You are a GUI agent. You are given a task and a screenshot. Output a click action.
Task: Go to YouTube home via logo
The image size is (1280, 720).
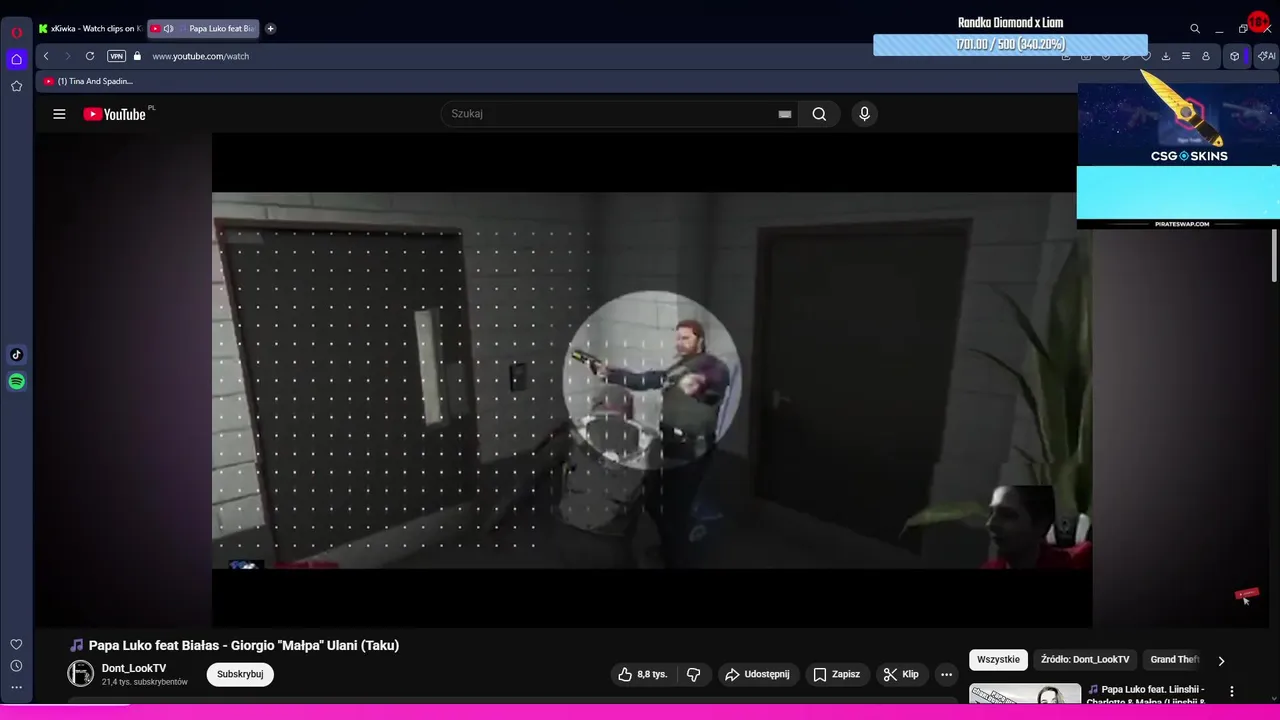[116, 114]
